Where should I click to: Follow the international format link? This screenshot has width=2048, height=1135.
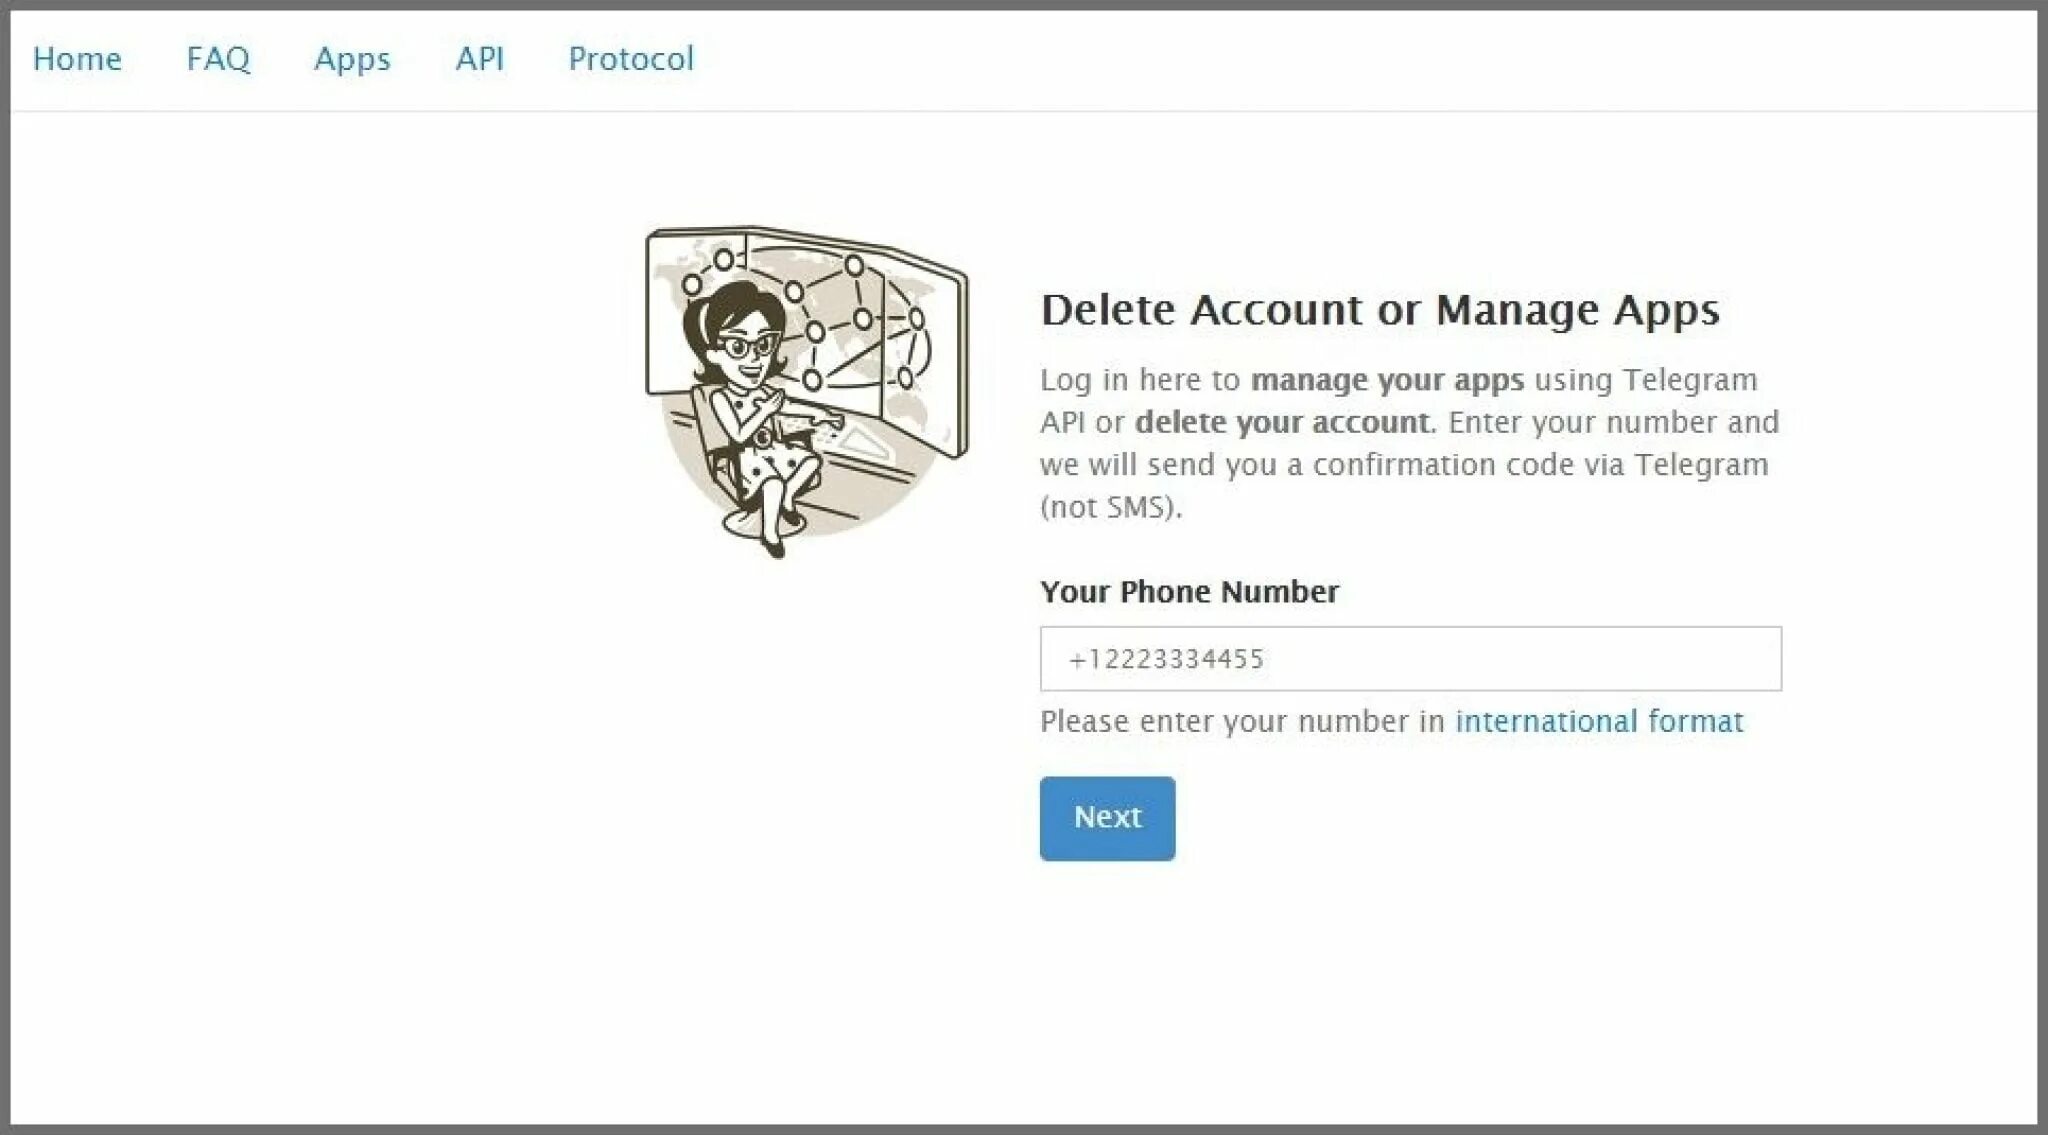pos(1598,721)
